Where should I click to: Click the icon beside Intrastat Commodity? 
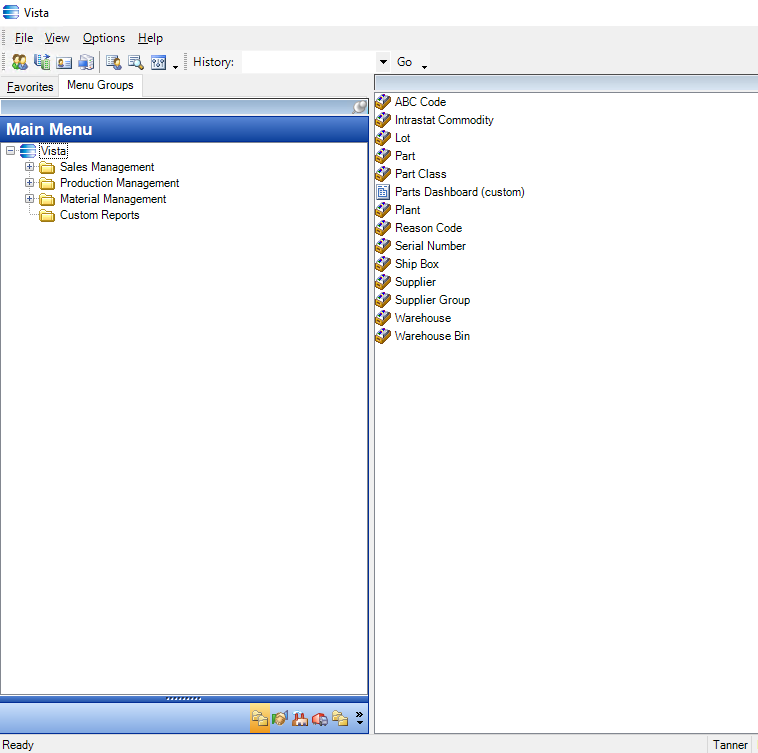pyautogui.click(x=383, y=120)
